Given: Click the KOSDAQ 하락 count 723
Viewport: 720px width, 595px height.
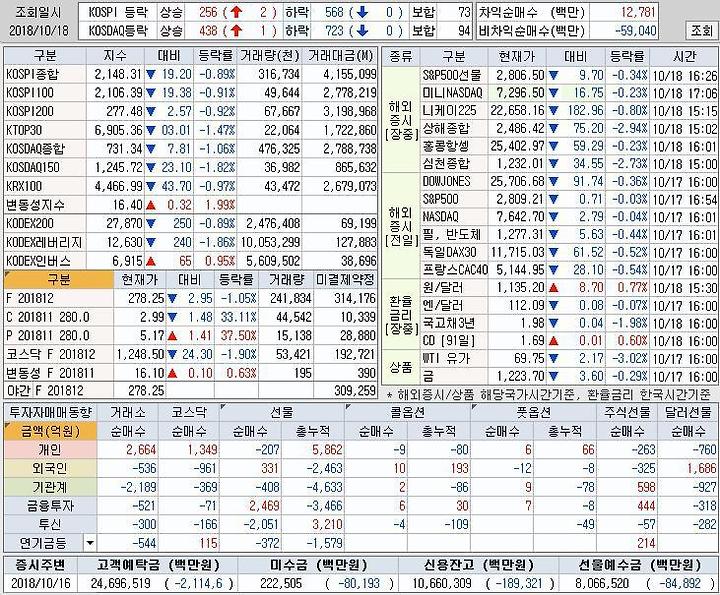Looking at the screenshot, I should click(x=334, y=31).
